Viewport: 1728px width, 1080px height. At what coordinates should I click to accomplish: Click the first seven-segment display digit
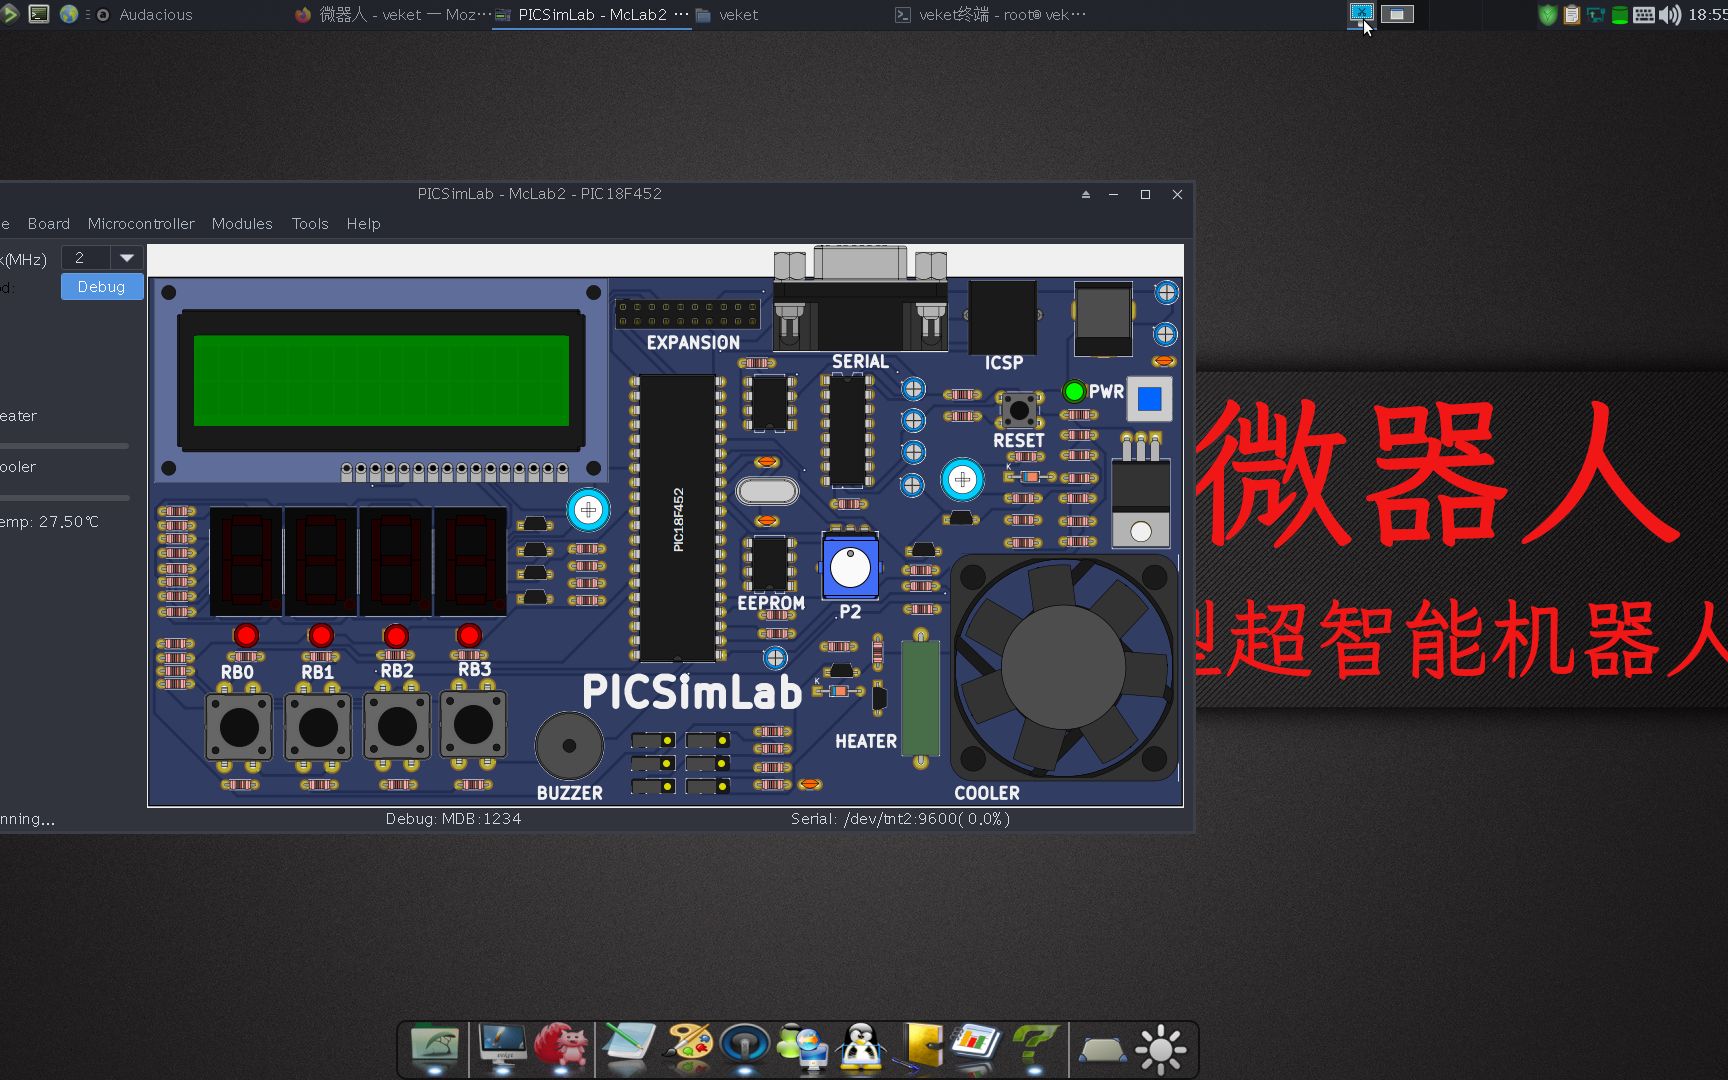246,561
